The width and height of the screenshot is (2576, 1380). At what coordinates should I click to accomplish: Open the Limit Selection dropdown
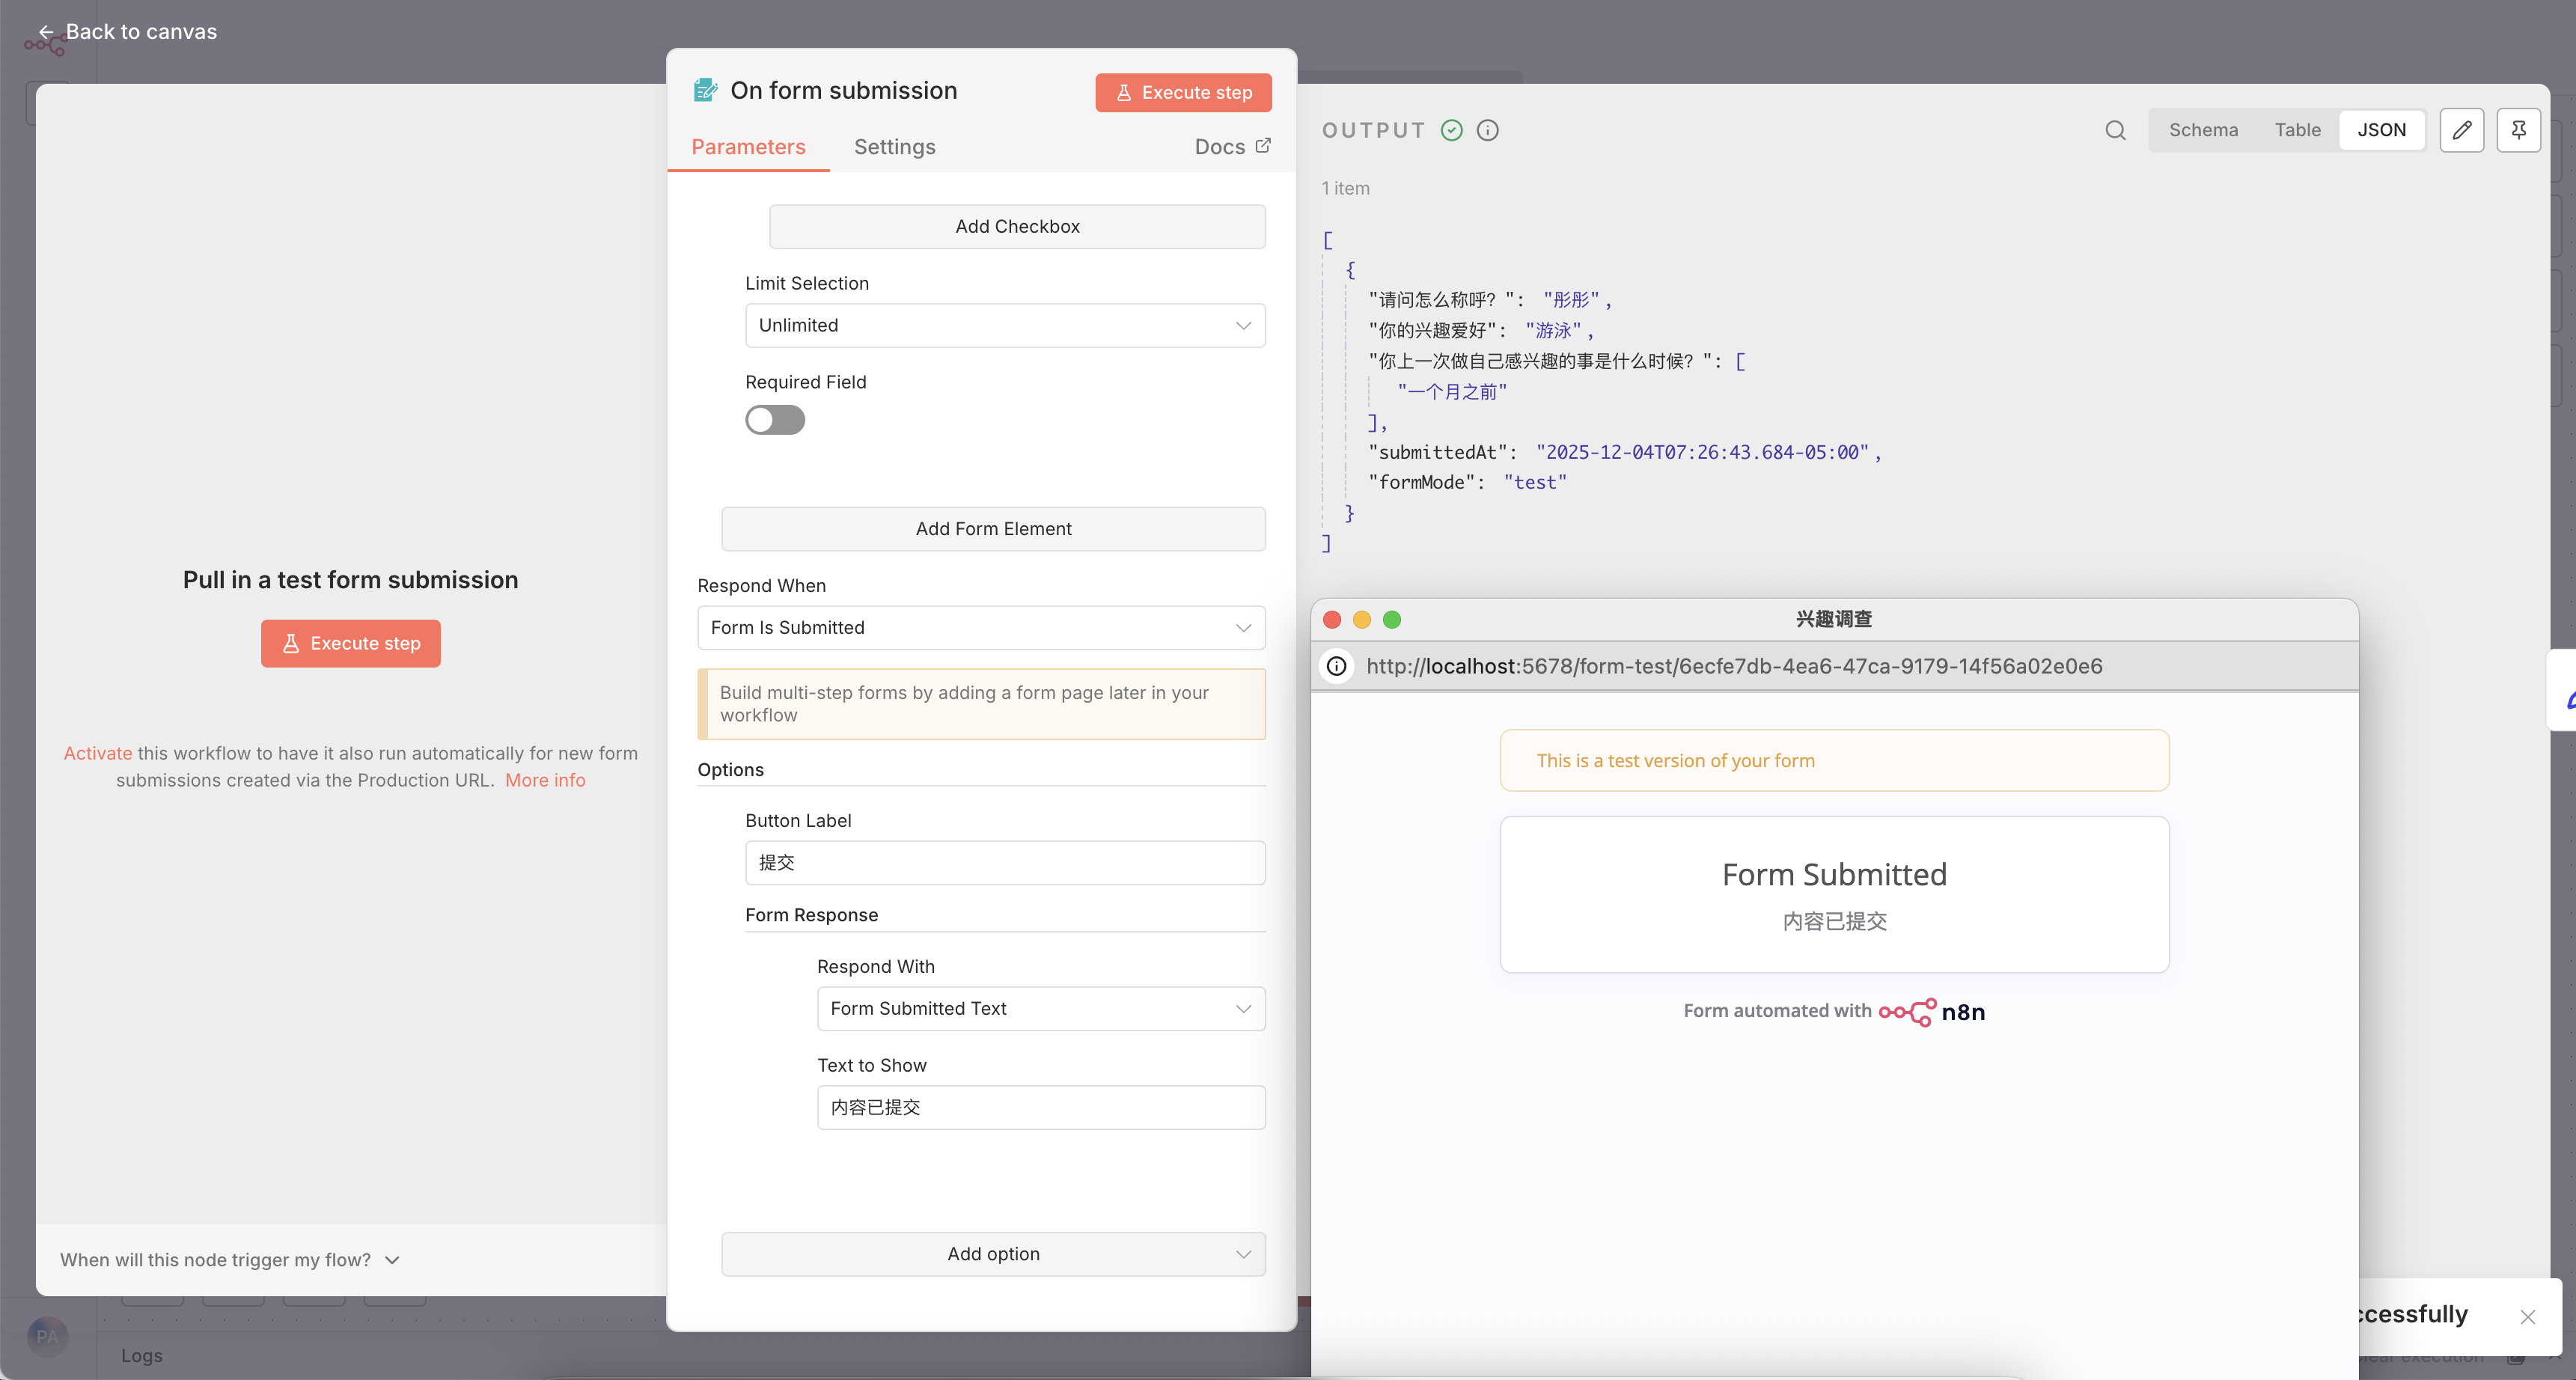point(1005,326)
